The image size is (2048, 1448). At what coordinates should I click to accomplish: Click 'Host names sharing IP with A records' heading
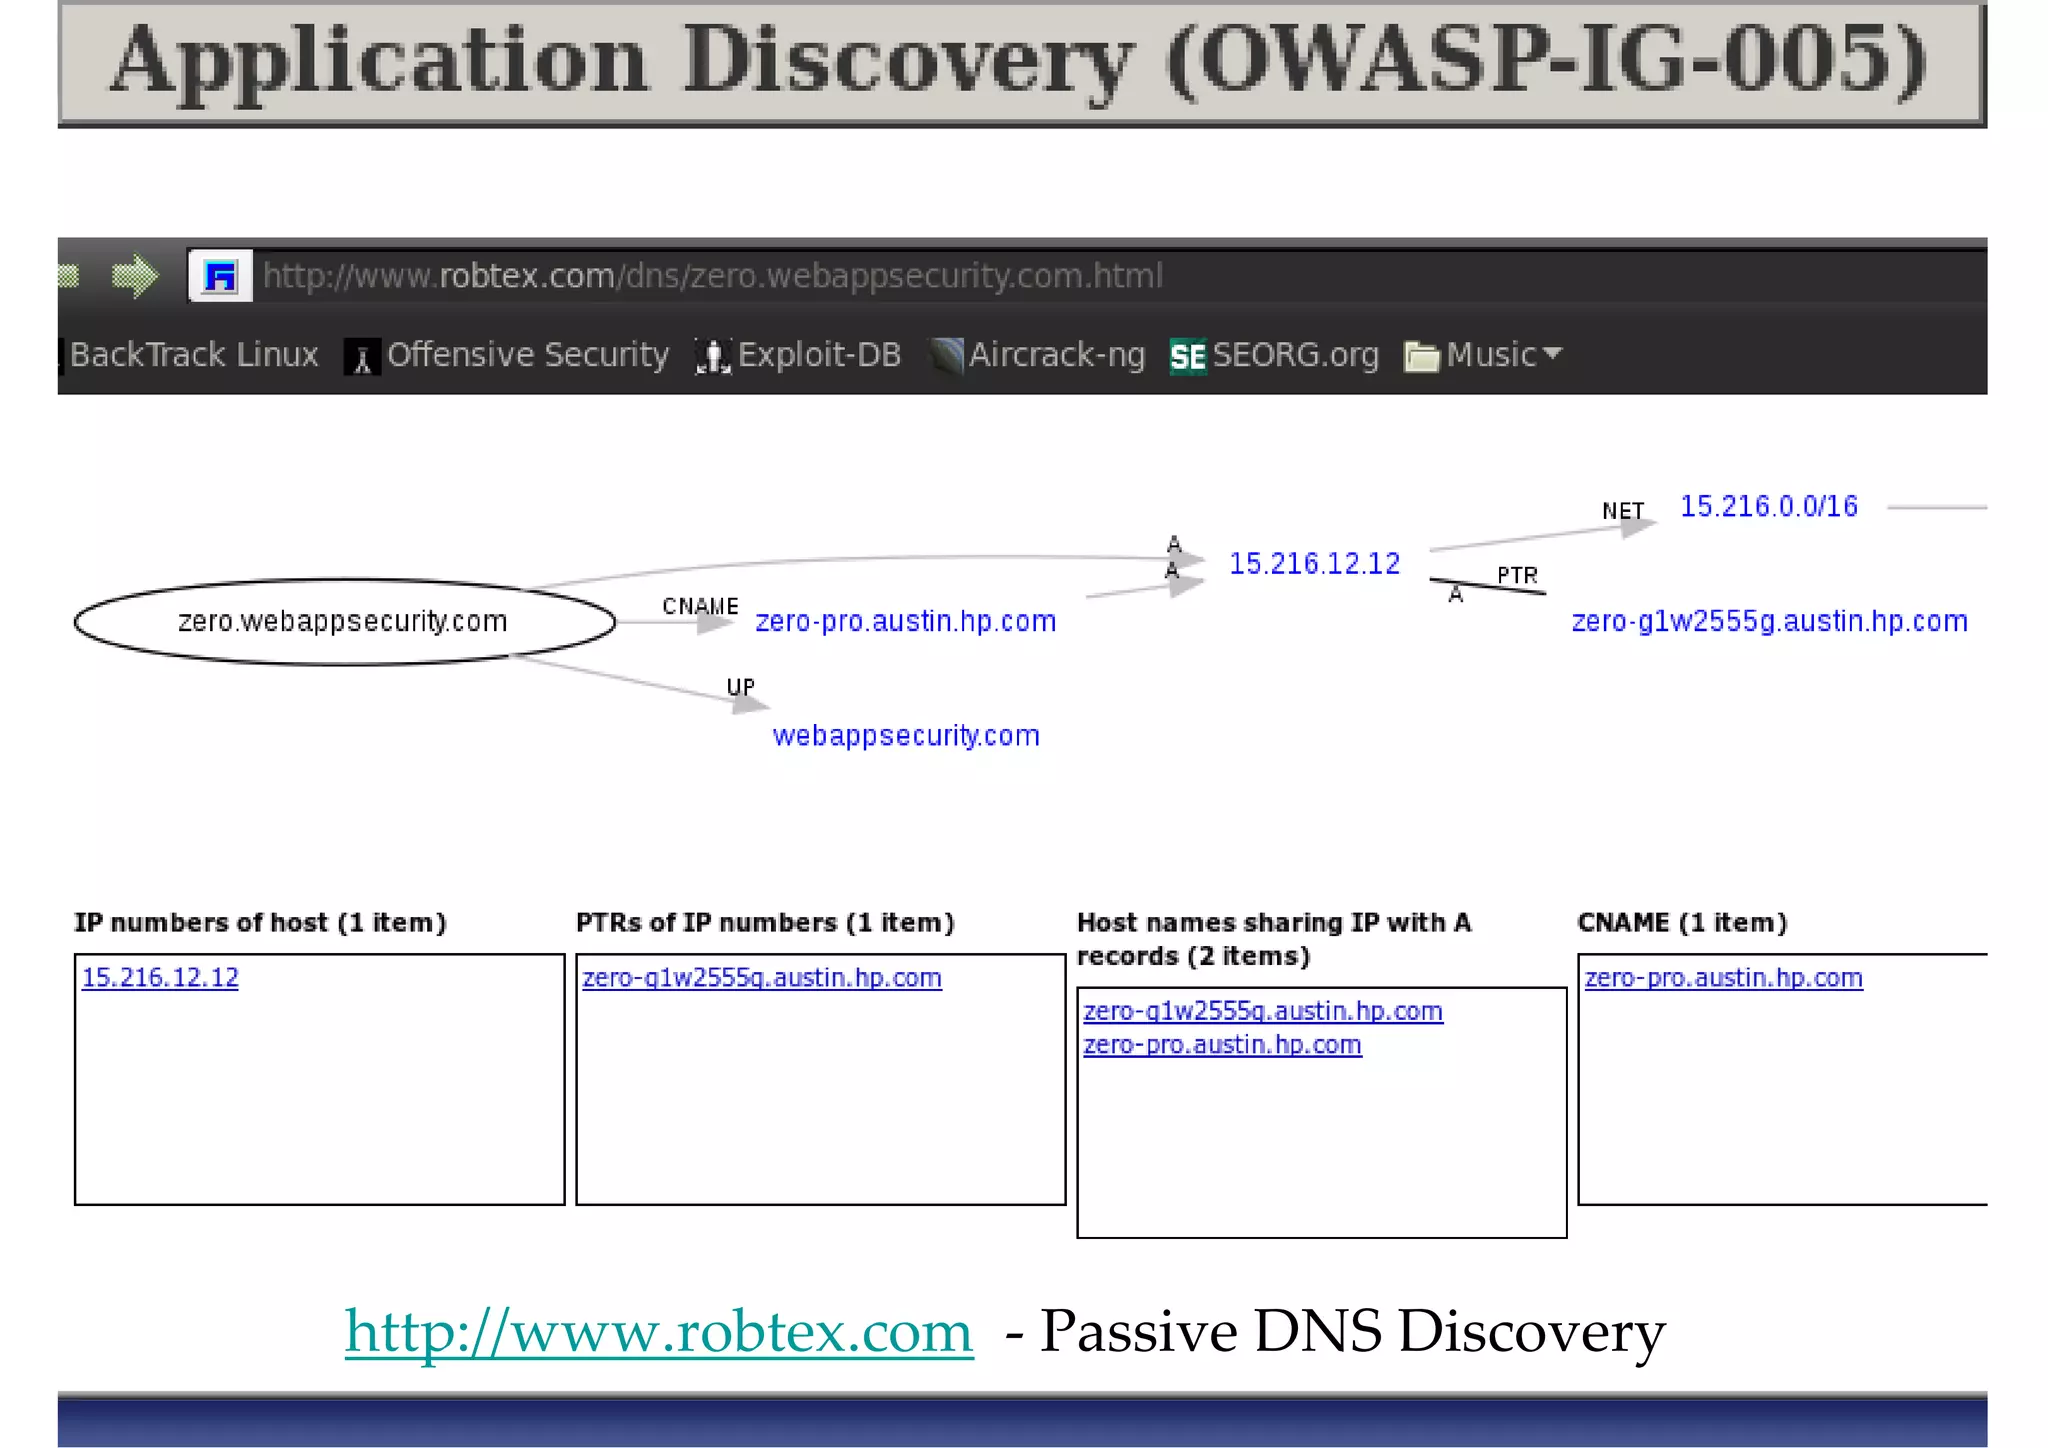[1274, 939]
